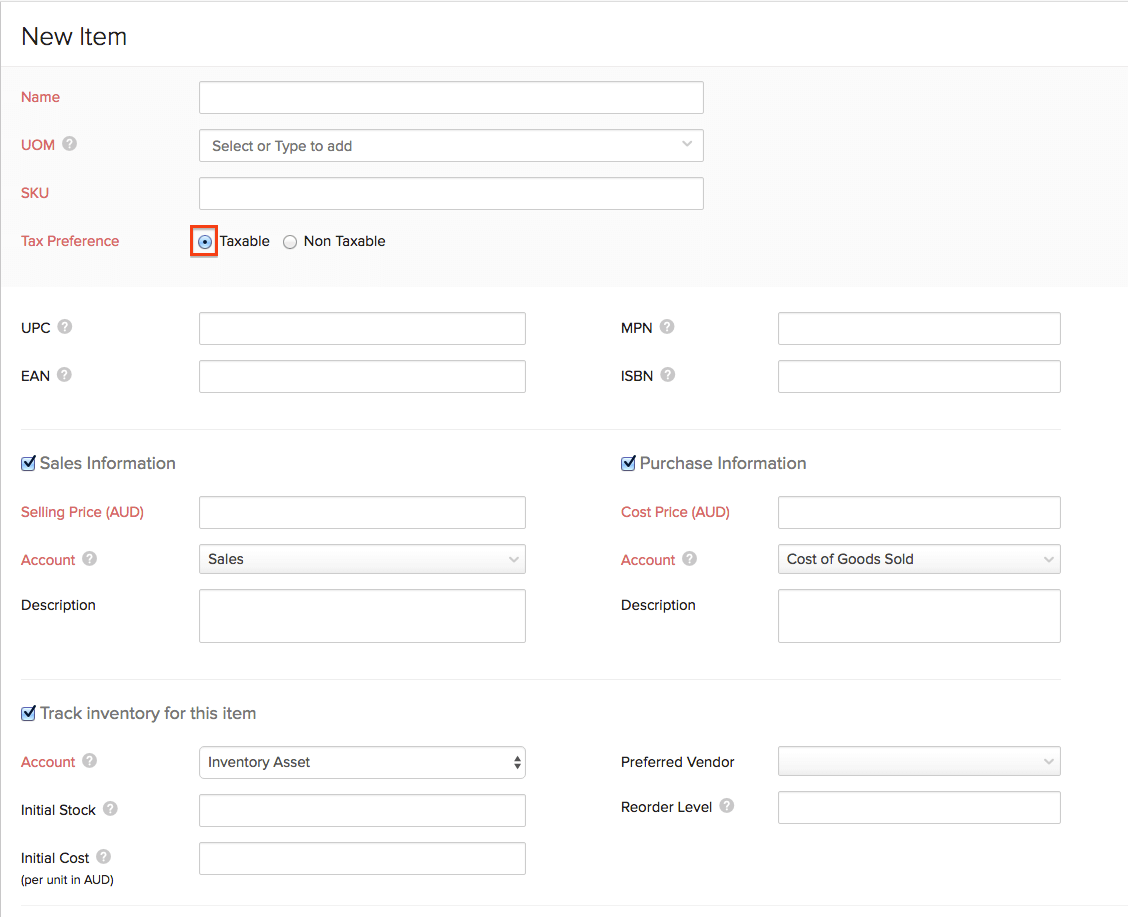The image size is (1128, 917).
Task: Click the help icon next to MPN
Action: tap(667, 327)
